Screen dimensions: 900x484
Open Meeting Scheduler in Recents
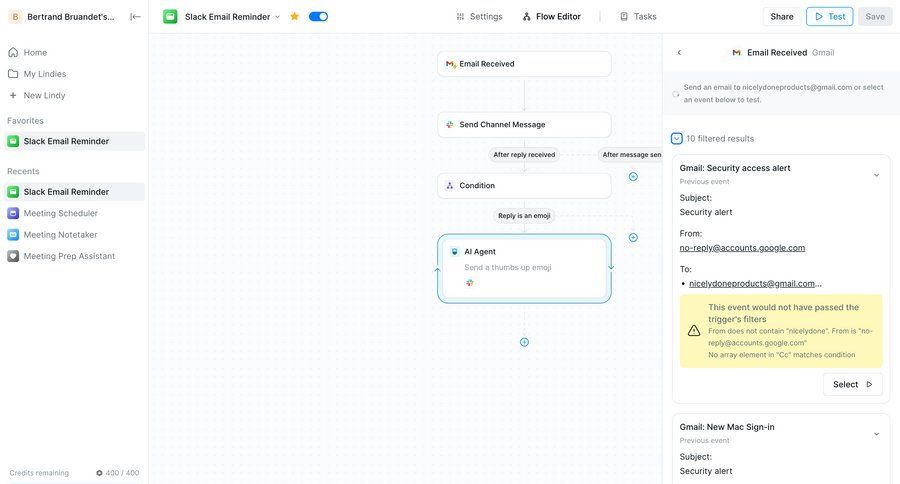point(75,213)
